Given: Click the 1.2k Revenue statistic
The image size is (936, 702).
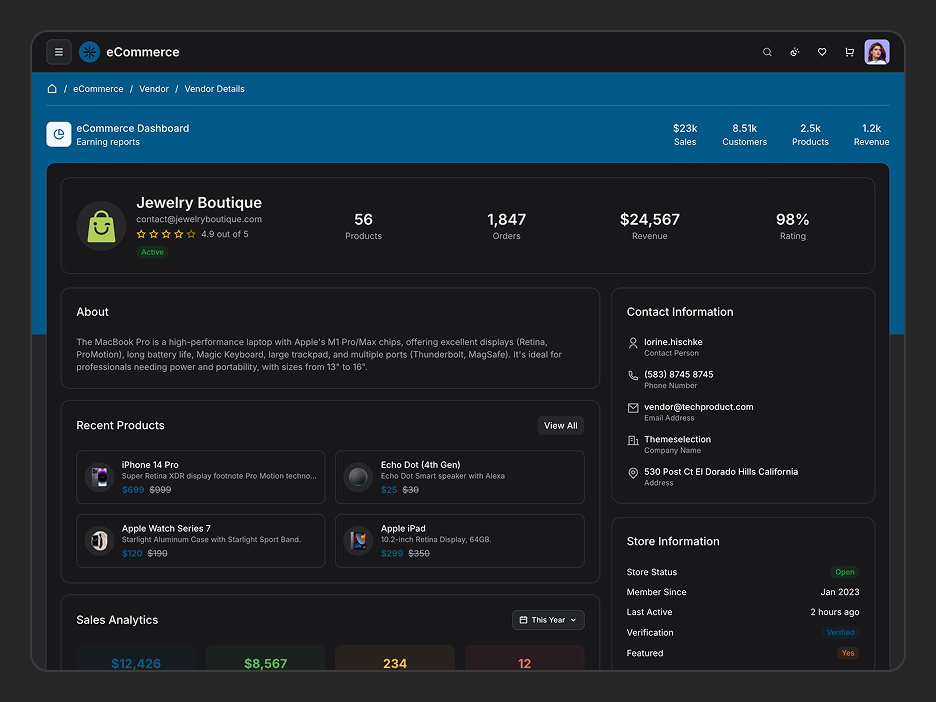Looking at the screenshot, I should click(871, 134).
